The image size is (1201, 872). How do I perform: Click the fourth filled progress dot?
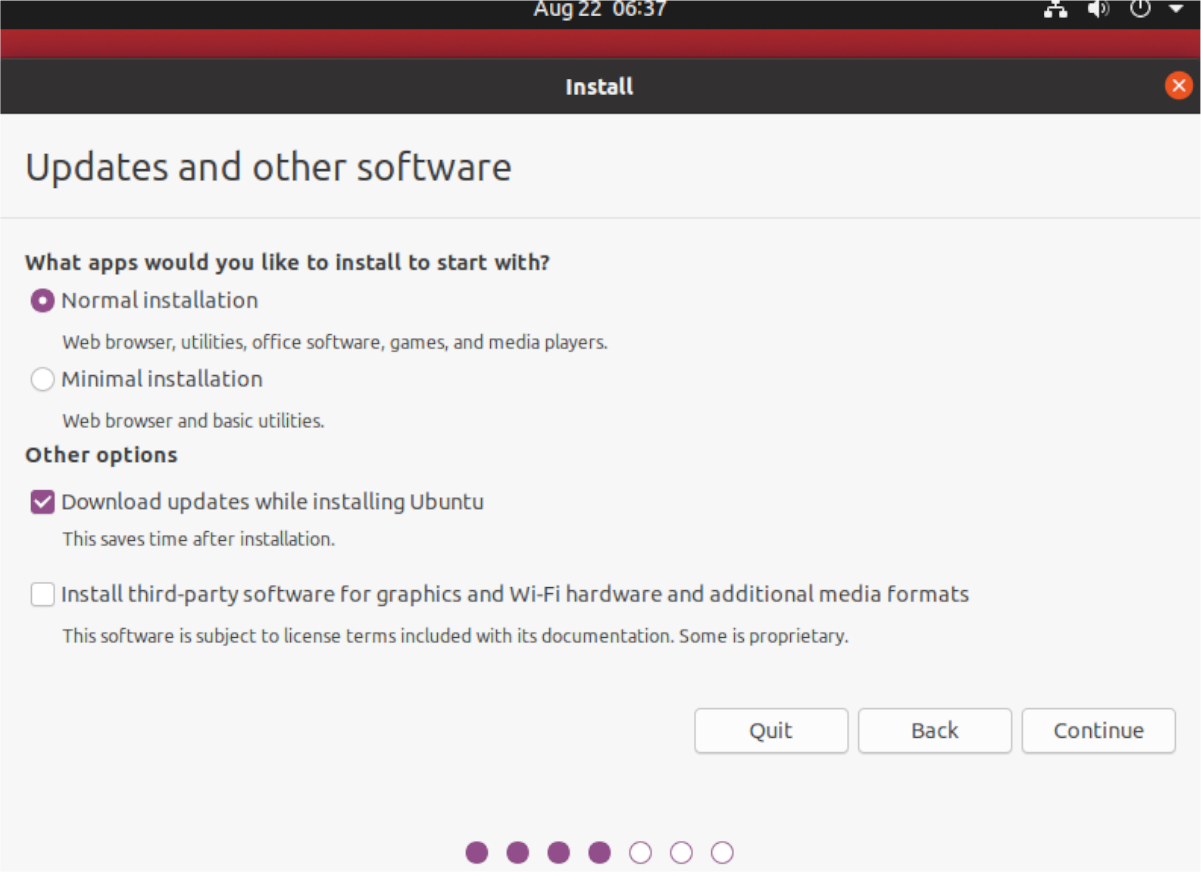[x=600, y=852]
